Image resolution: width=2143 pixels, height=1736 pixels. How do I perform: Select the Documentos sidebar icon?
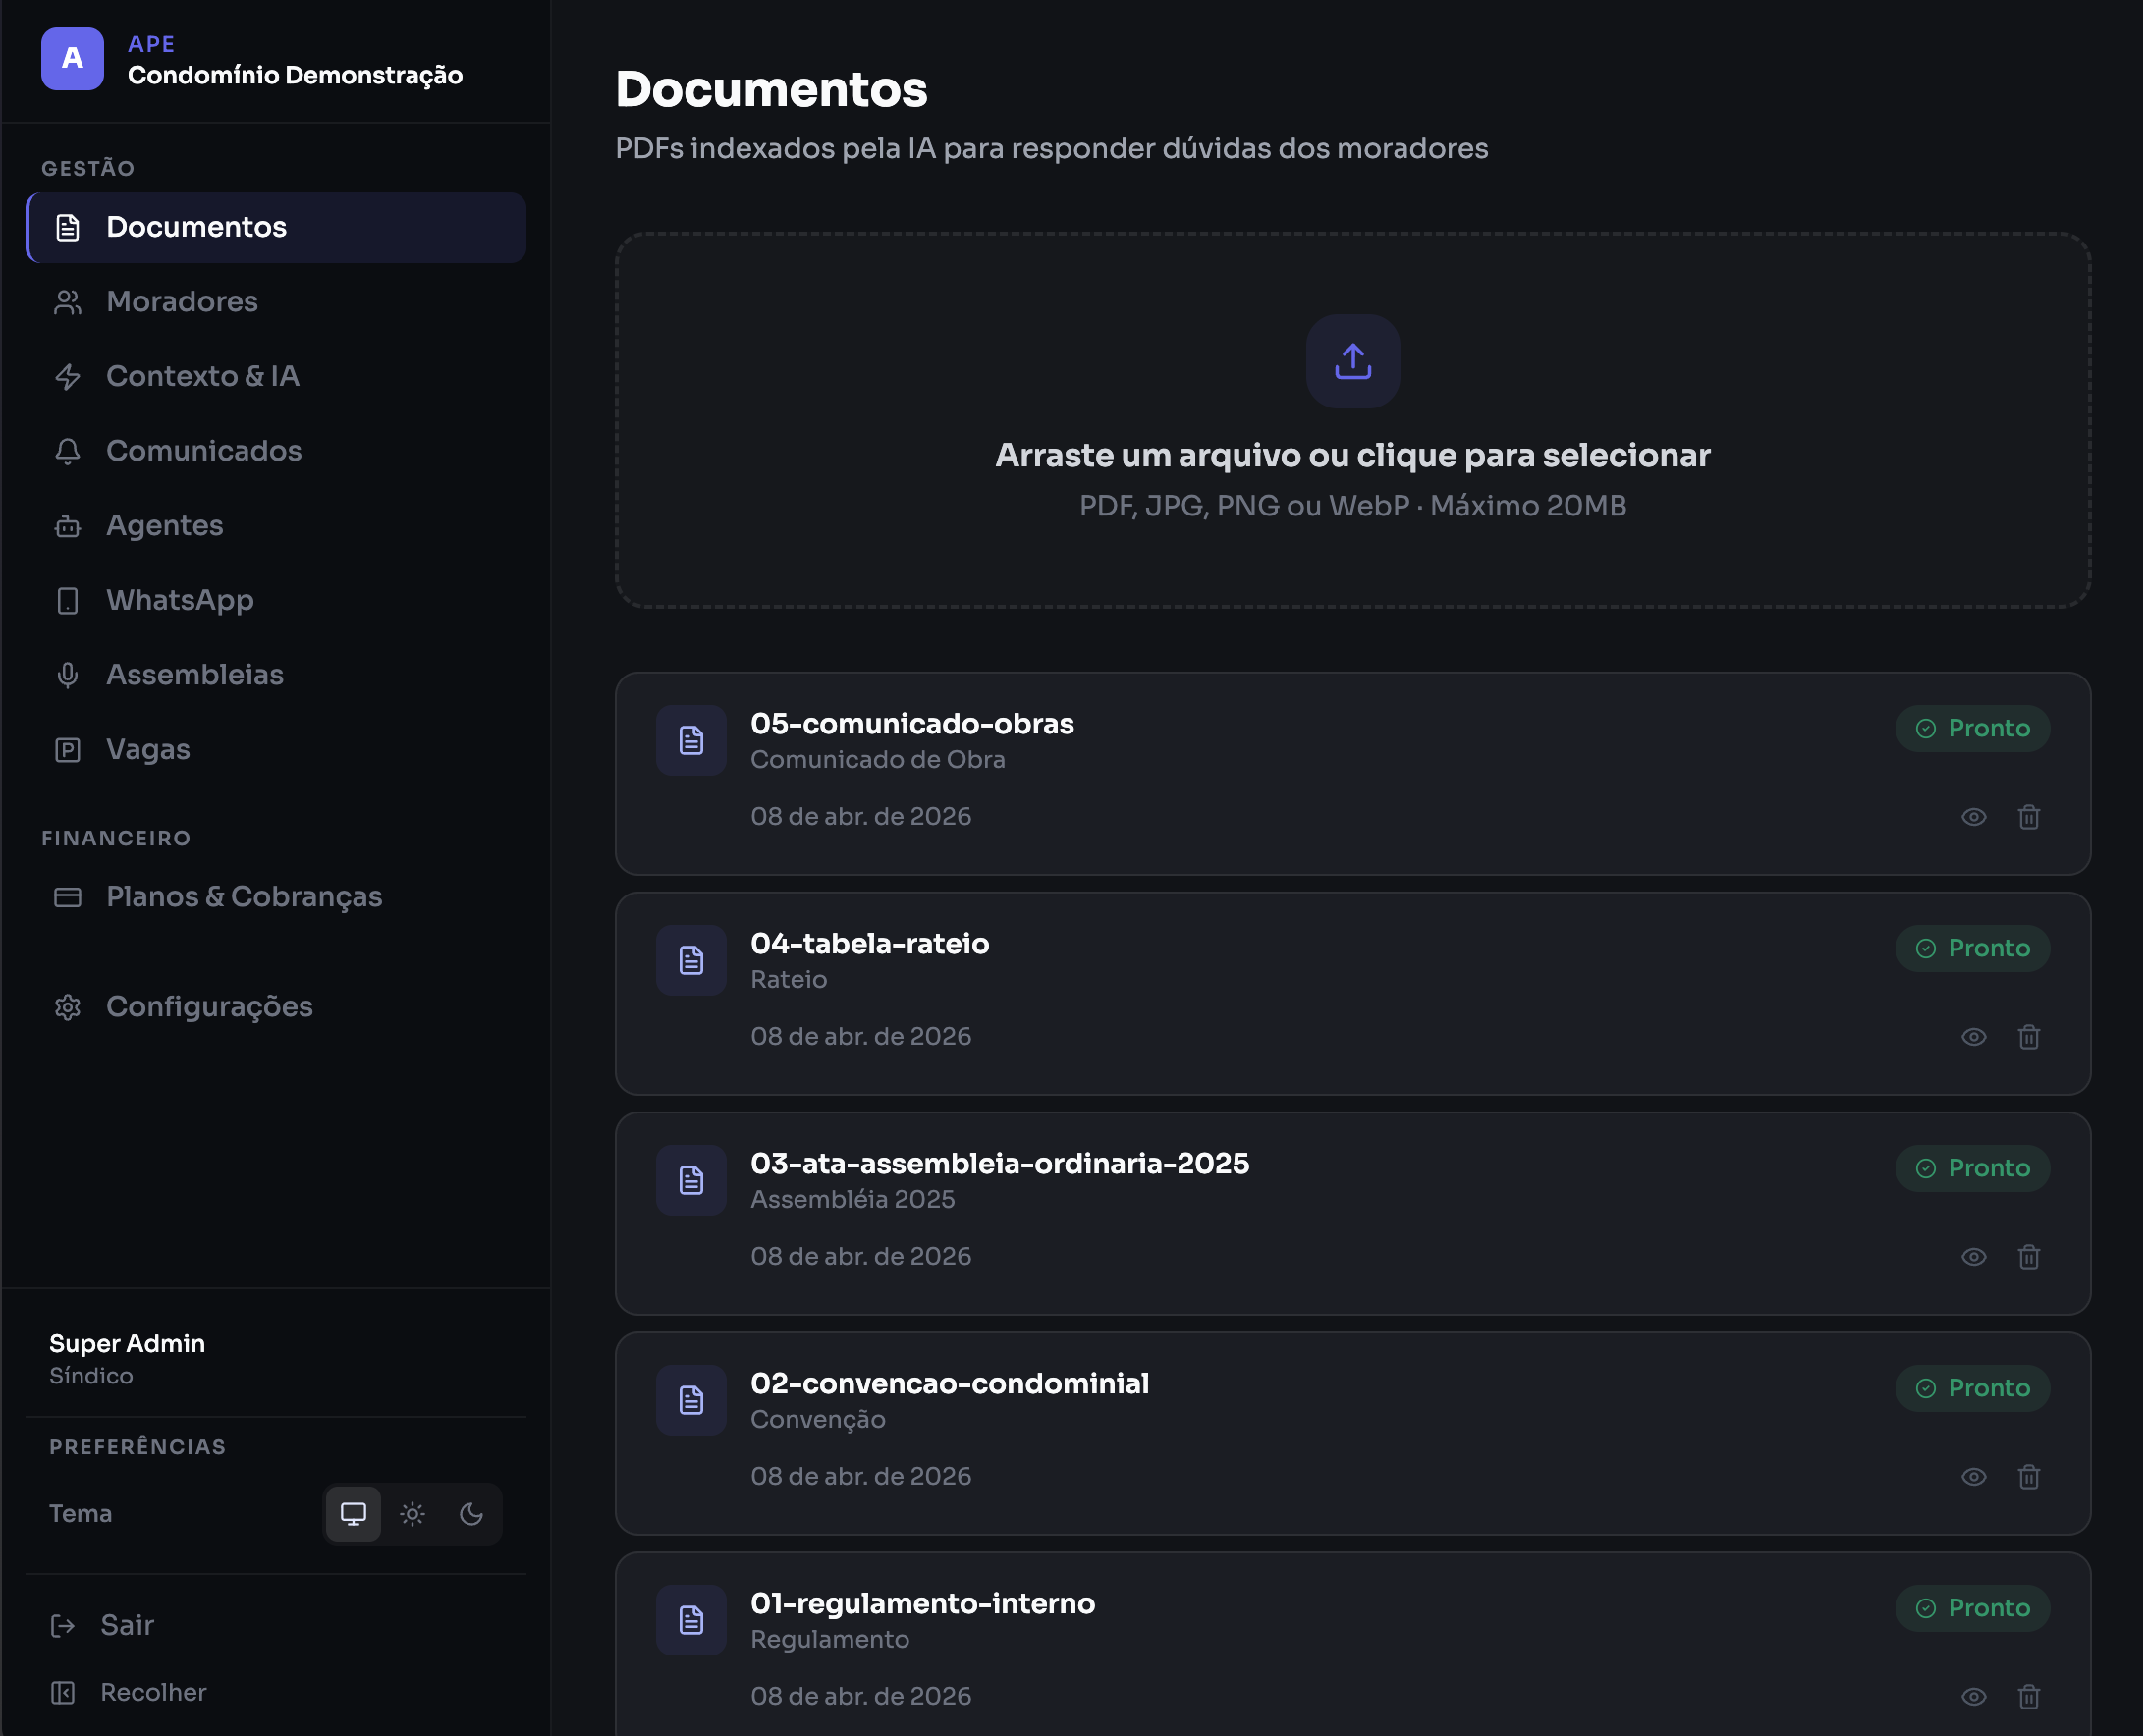[67, 227]
